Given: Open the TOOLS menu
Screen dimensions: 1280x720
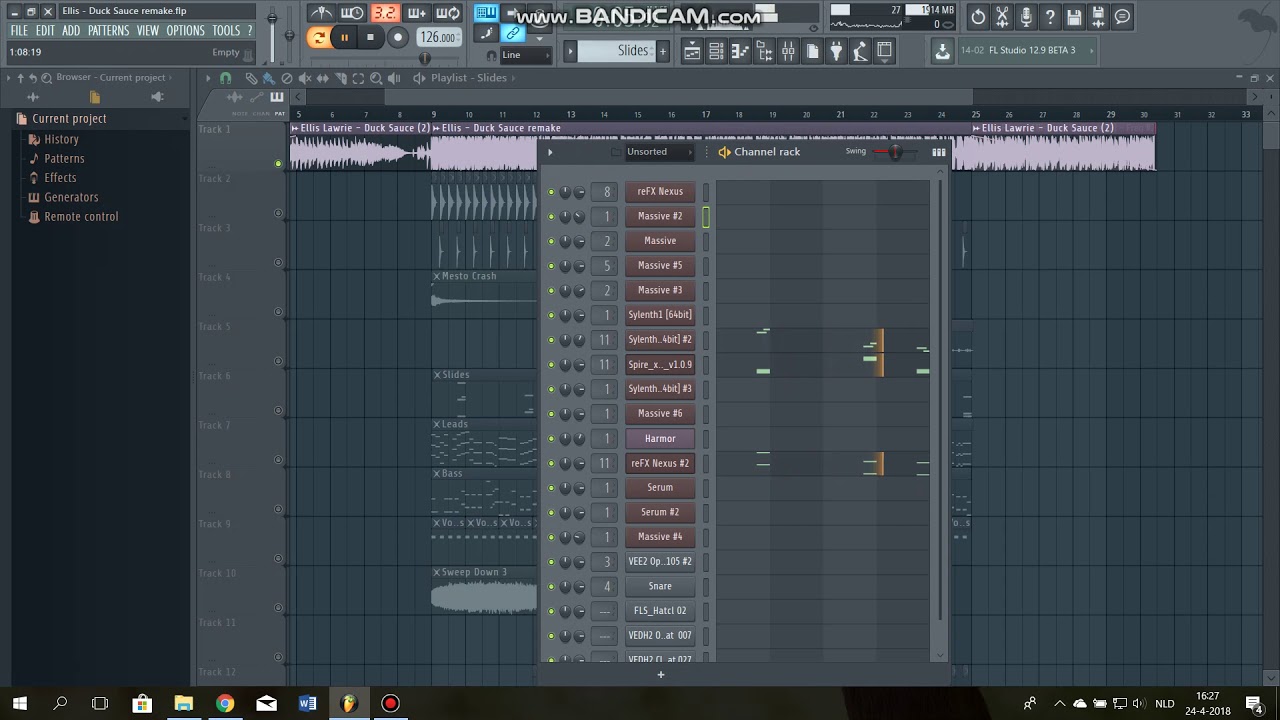Looking at the screenshot, I should pyautogui.click(x=226, y=31).
